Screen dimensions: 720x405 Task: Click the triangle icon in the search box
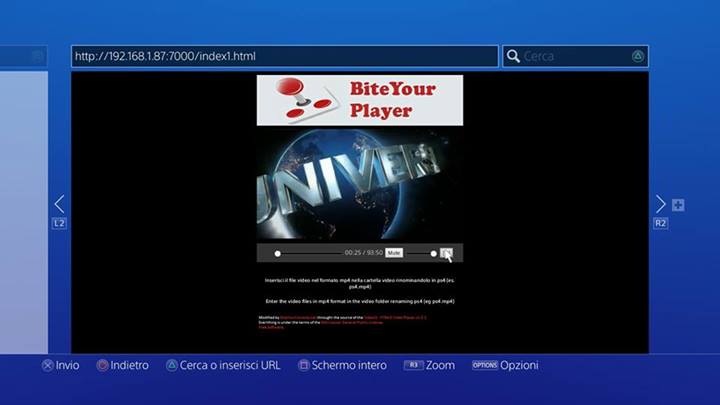pos(637,56)
